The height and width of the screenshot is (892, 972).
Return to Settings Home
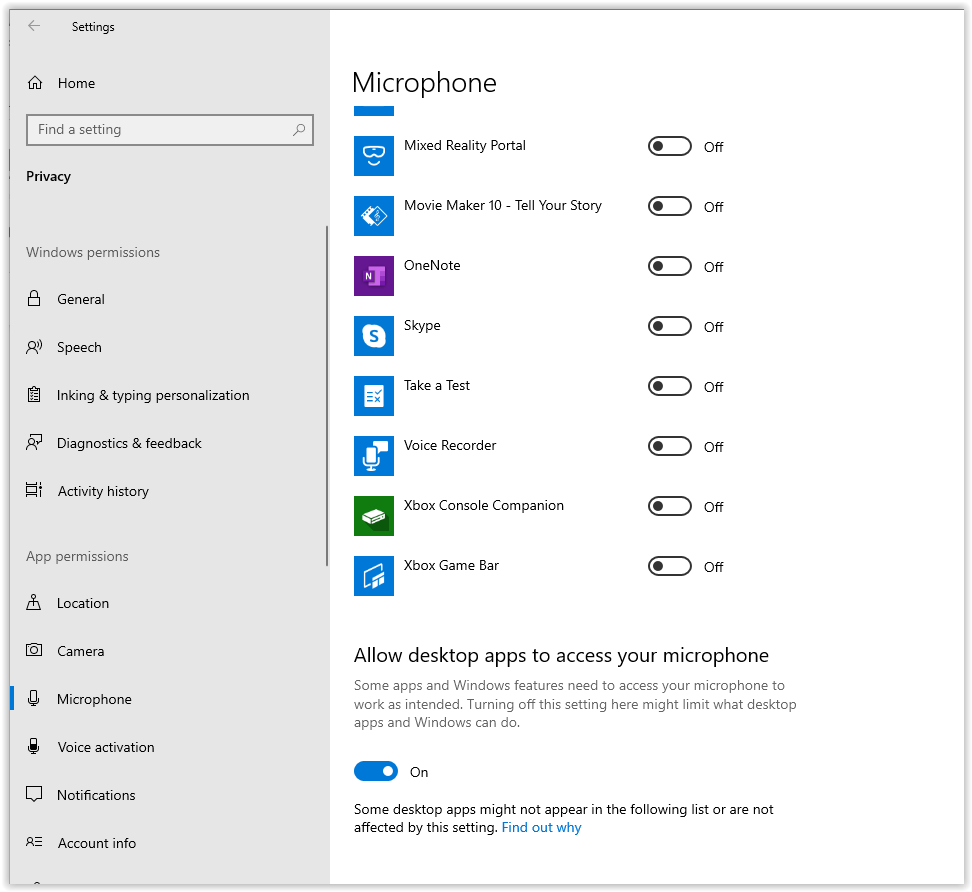75,83
